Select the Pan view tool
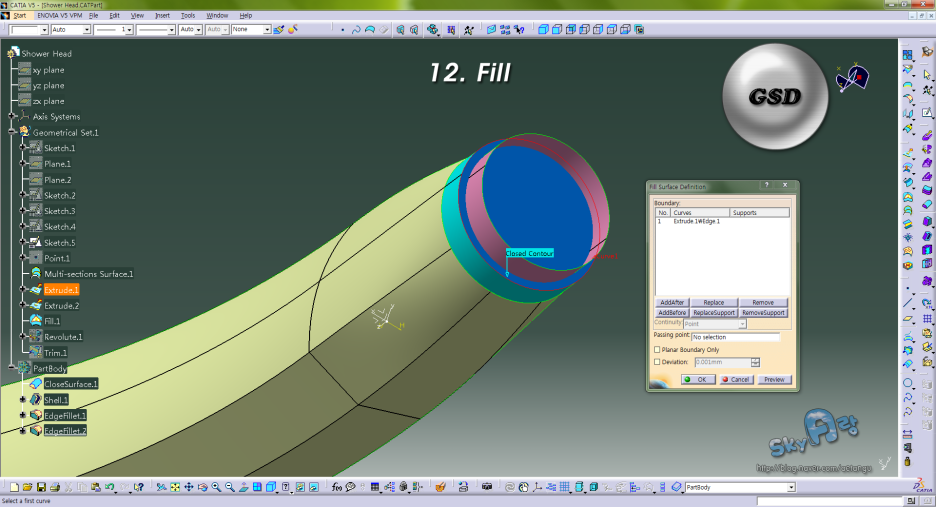The image size is (936, 507). pos(189,487)
